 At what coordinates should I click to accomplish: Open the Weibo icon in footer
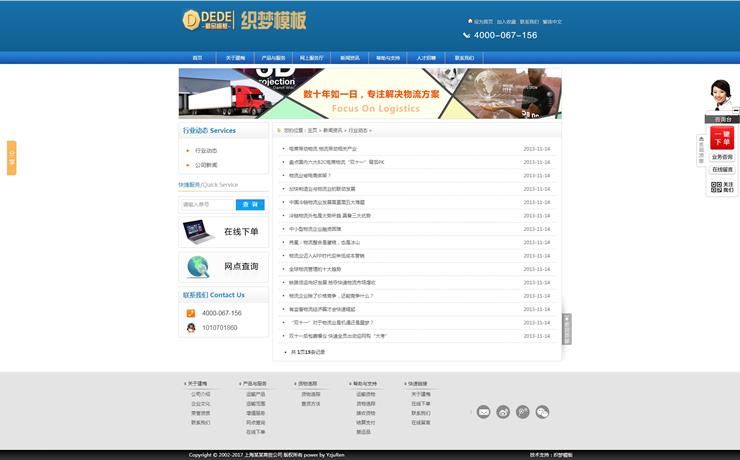[x=503, y=412]
